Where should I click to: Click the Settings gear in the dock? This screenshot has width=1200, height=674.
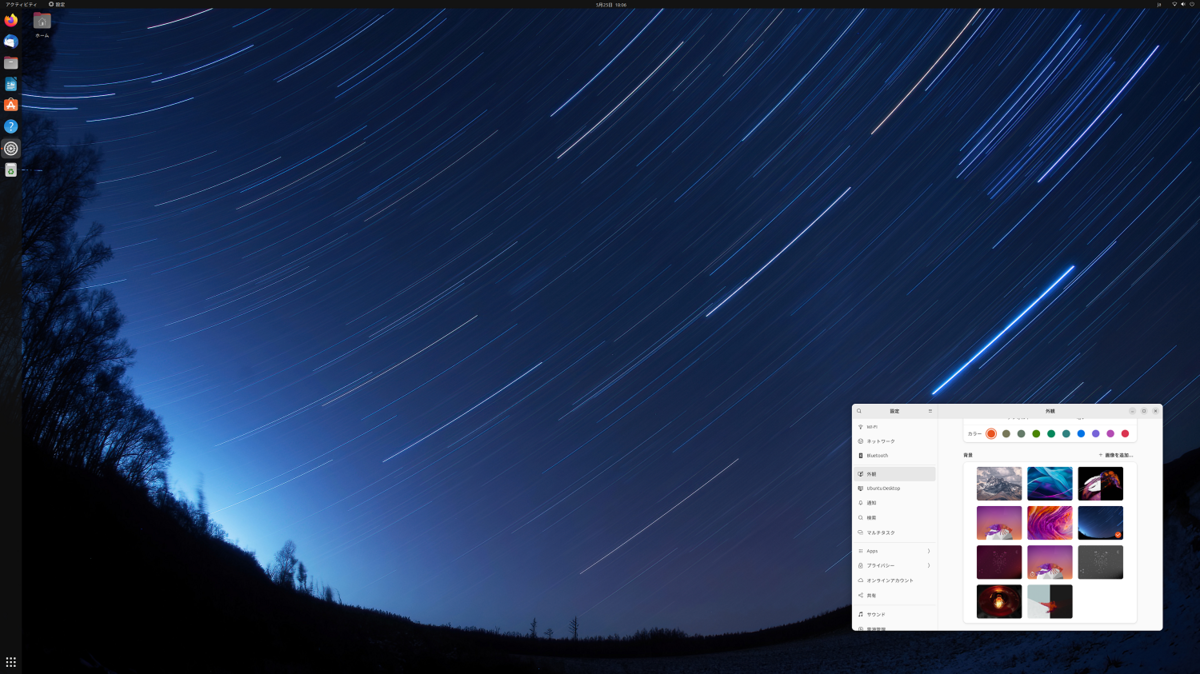[x=11, y=148]
